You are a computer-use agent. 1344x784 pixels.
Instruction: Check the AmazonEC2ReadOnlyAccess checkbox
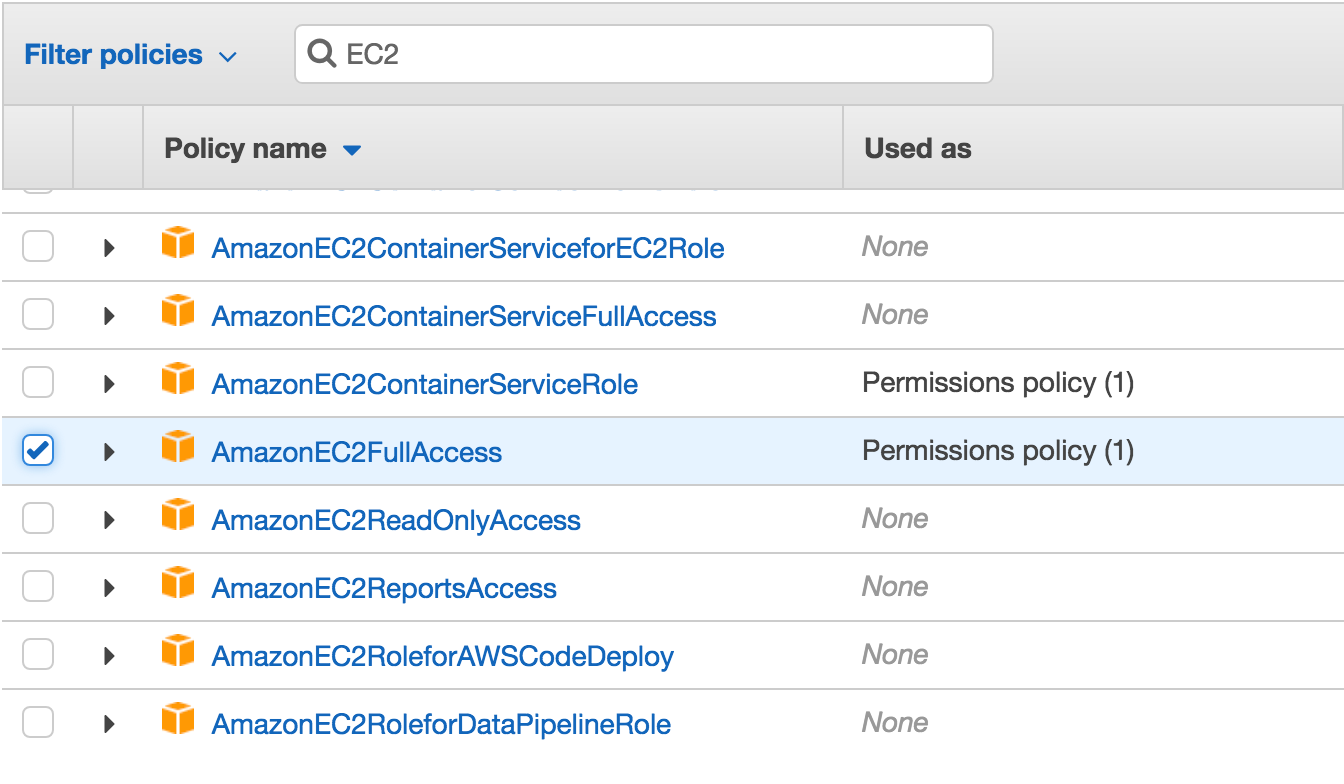(38, 519)
